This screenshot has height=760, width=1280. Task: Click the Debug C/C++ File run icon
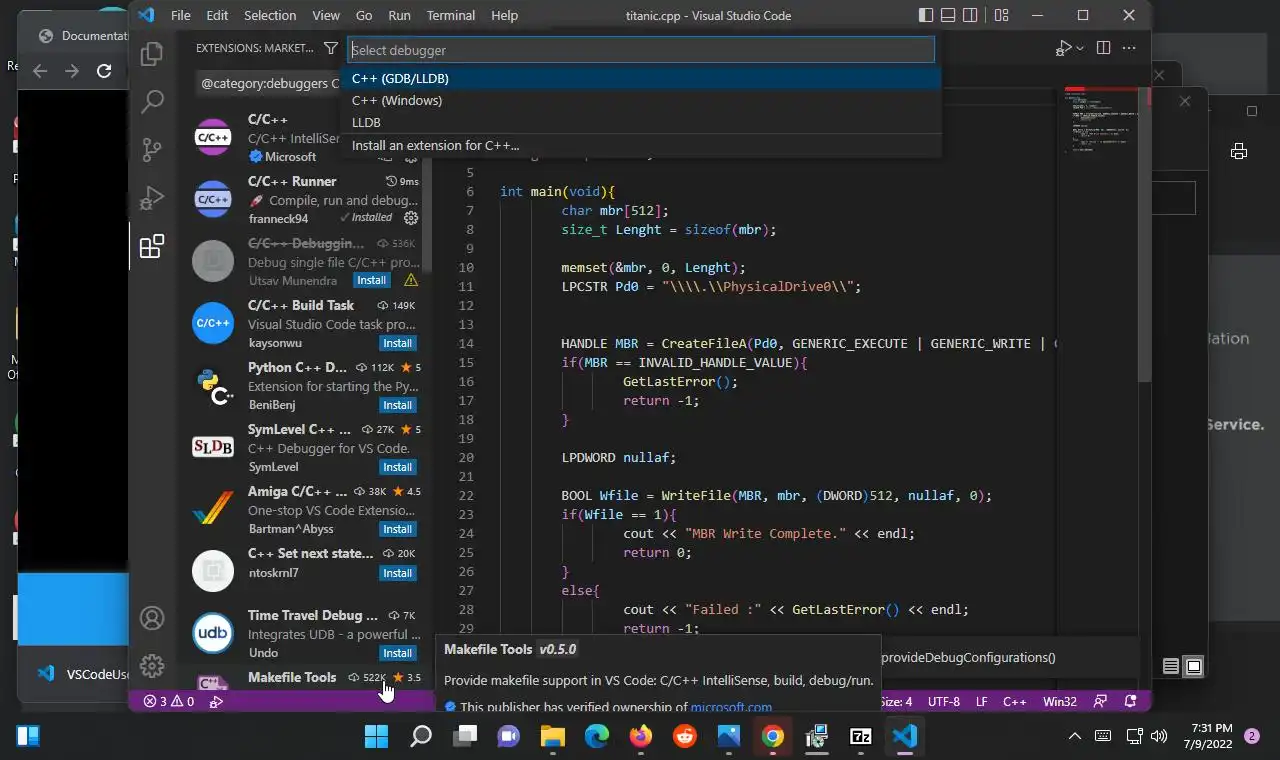tap(1064, 48)
